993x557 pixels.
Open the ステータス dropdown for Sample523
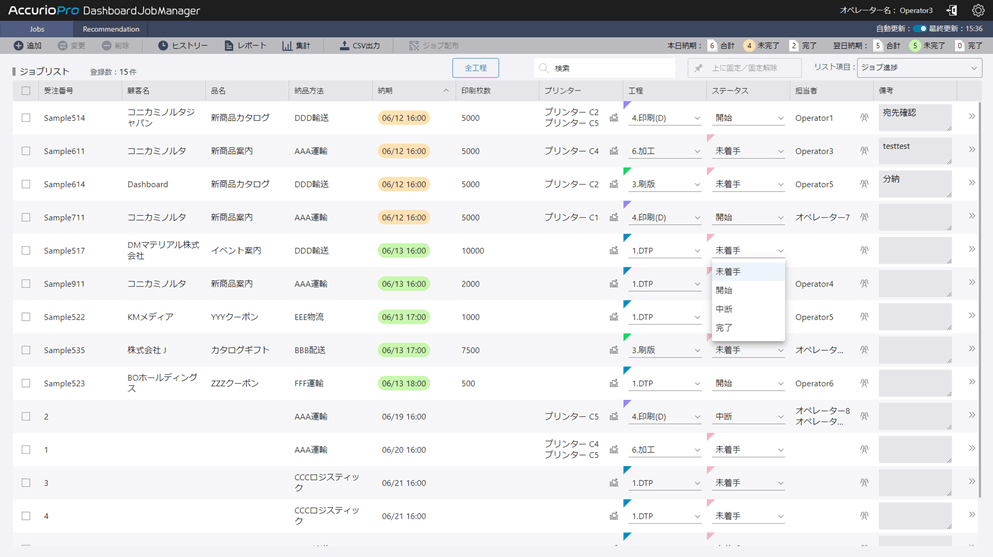coord(749,383)
